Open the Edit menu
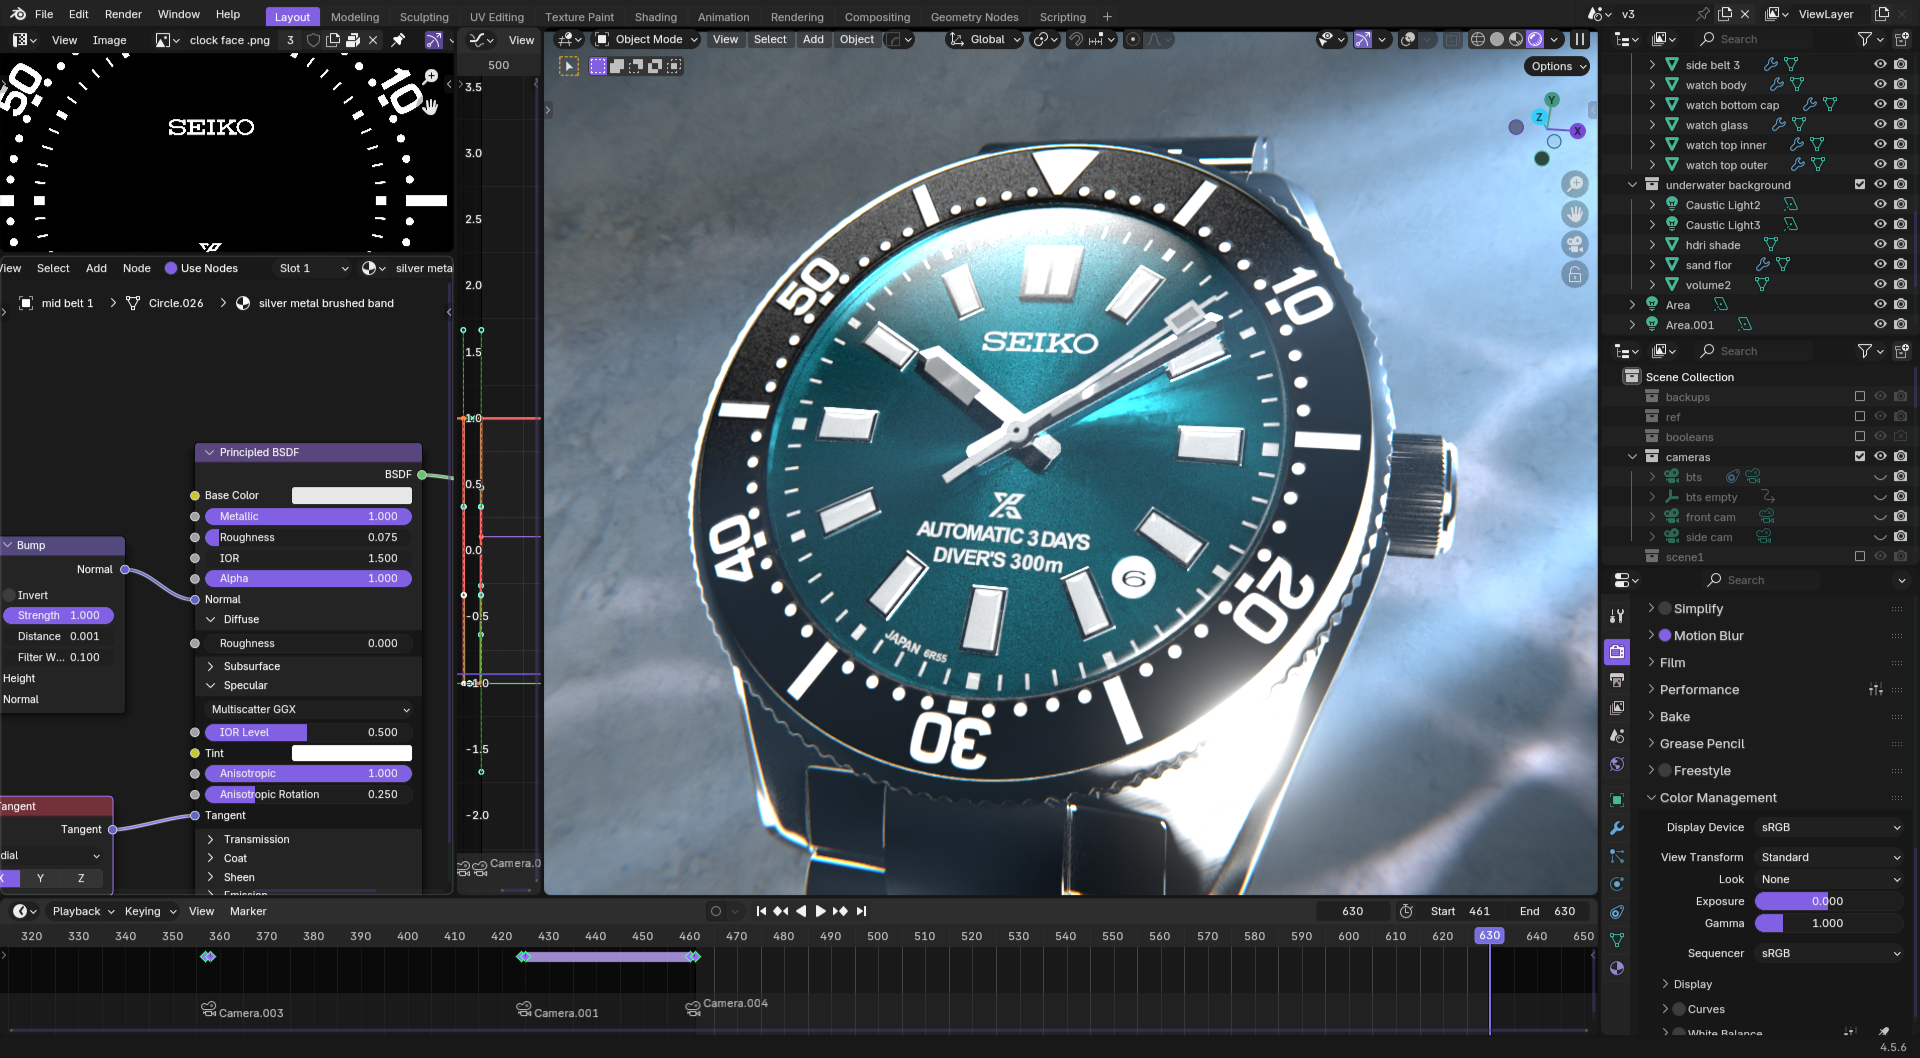 pos(79,14)
